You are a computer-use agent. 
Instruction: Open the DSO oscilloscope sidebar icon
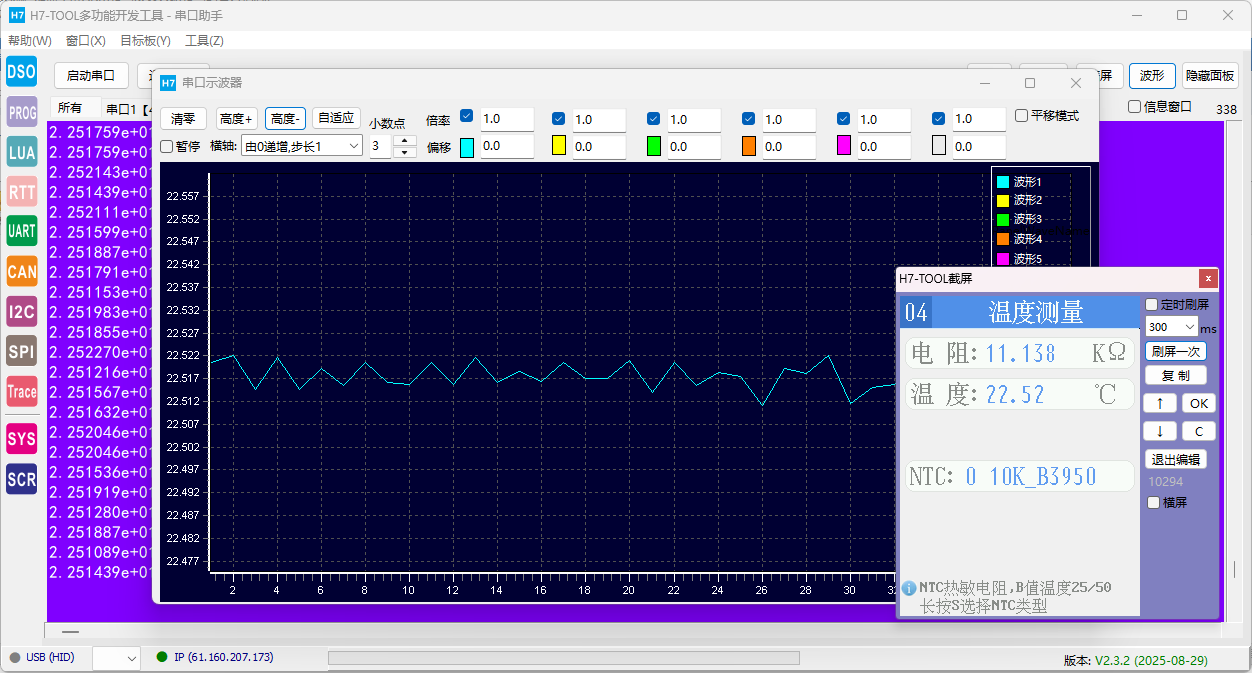click(x=22, y=71)
